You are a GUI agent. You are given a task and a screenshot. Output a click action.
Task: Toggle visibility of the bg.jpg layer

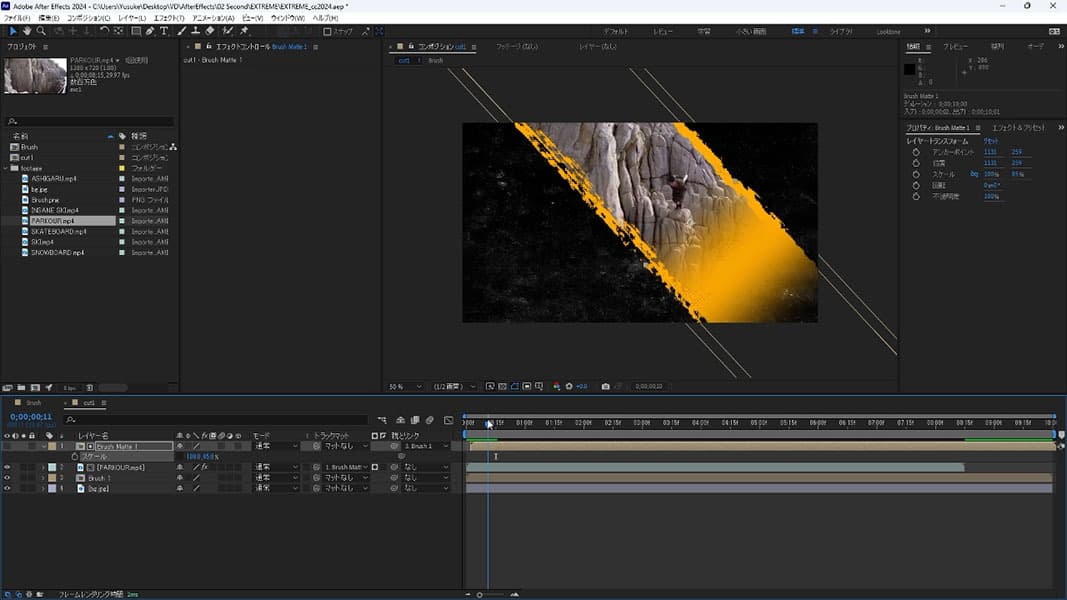point(7,488)
